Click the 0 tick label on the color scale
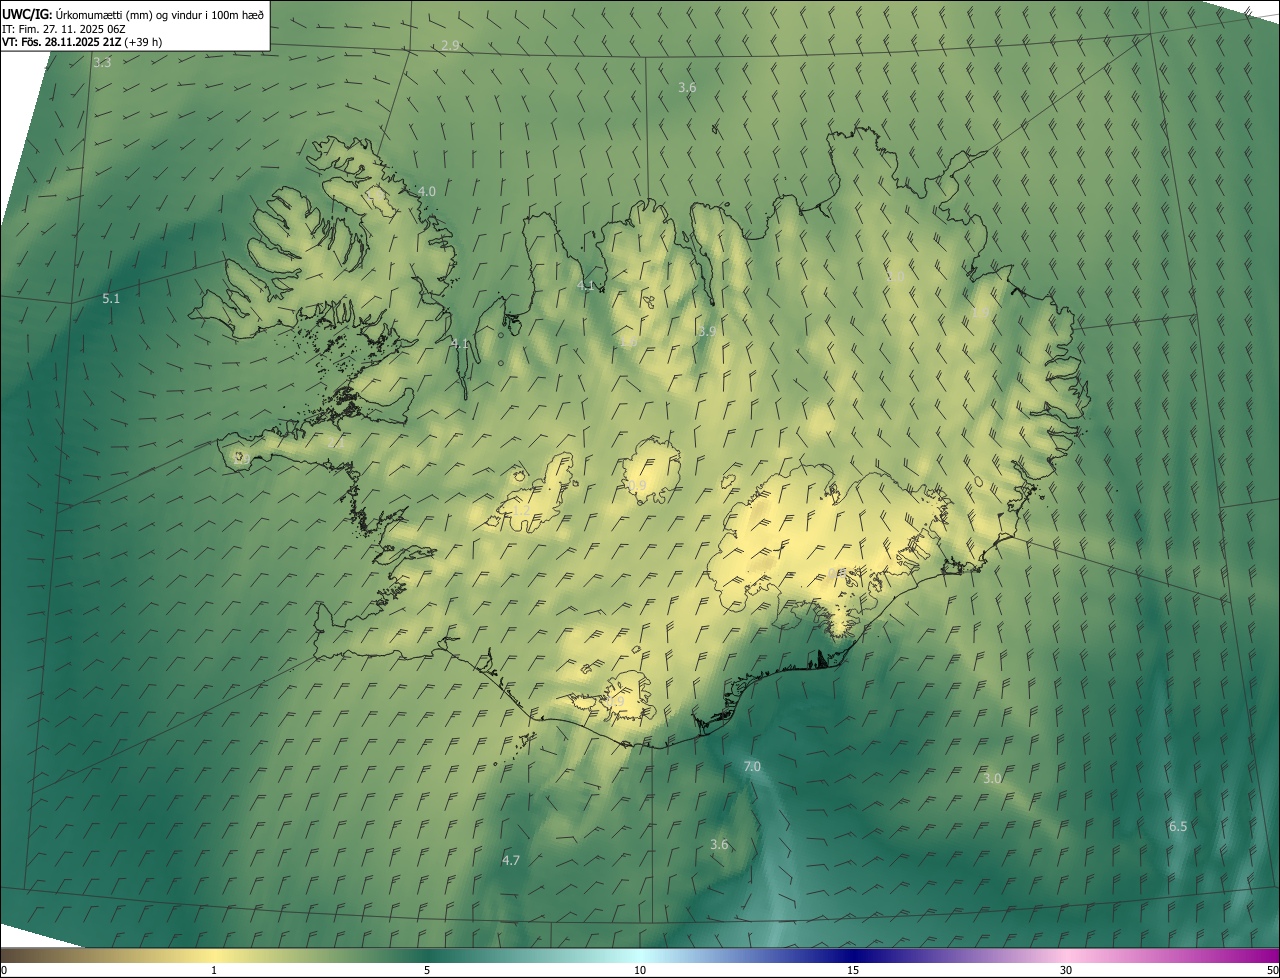This screenshot has width=1280, height=978. pyautogui.click(x=4, y=970)
